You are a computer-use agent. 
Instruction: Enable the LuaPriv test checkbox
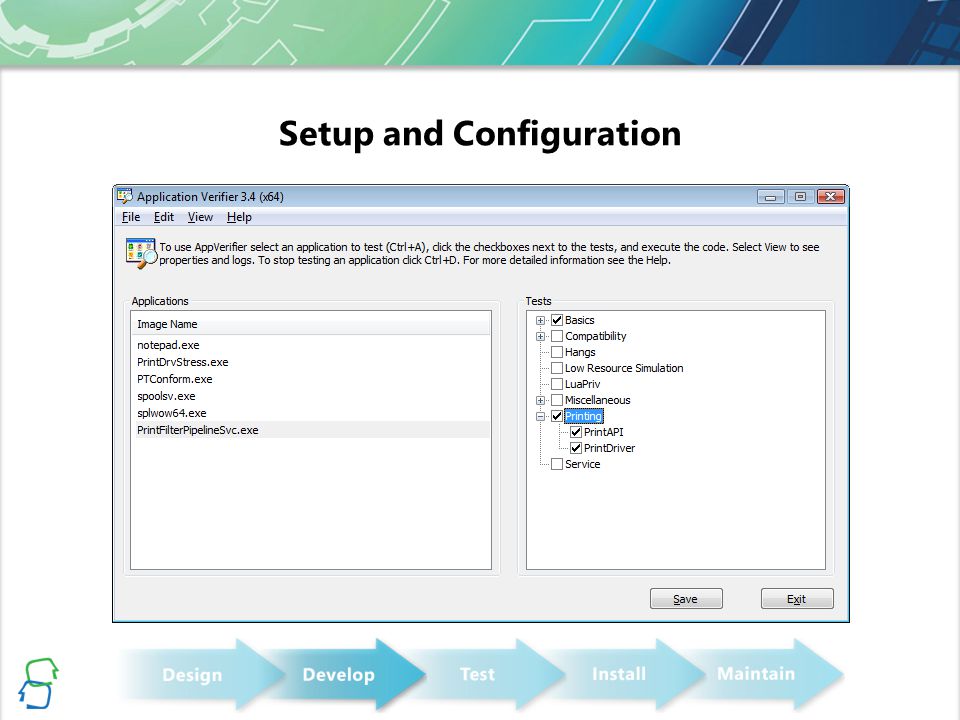(x=557, y=384)
